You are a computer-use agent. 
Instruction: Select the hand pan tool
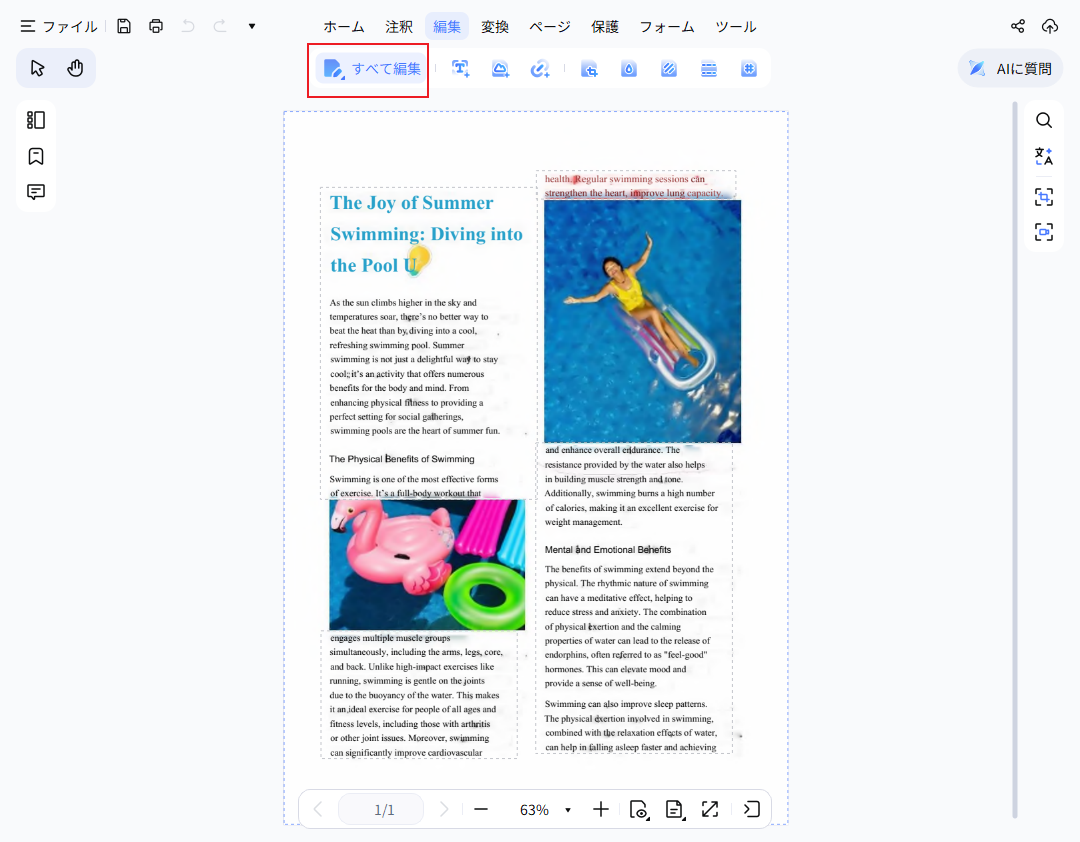coord(74,67)
